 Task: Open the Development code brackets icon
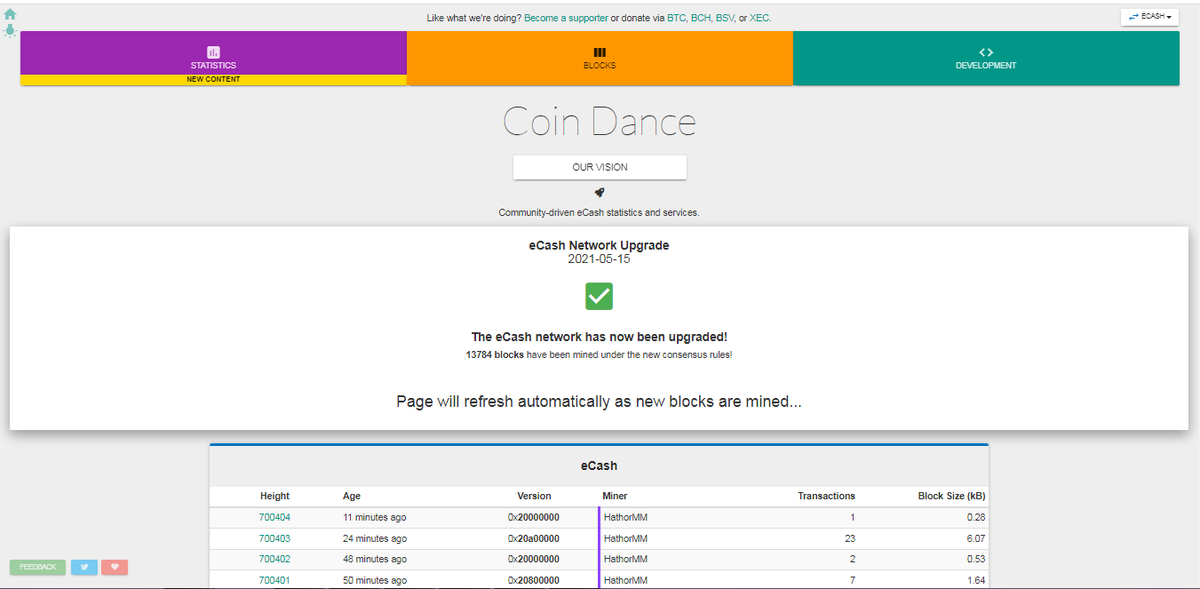986,52
